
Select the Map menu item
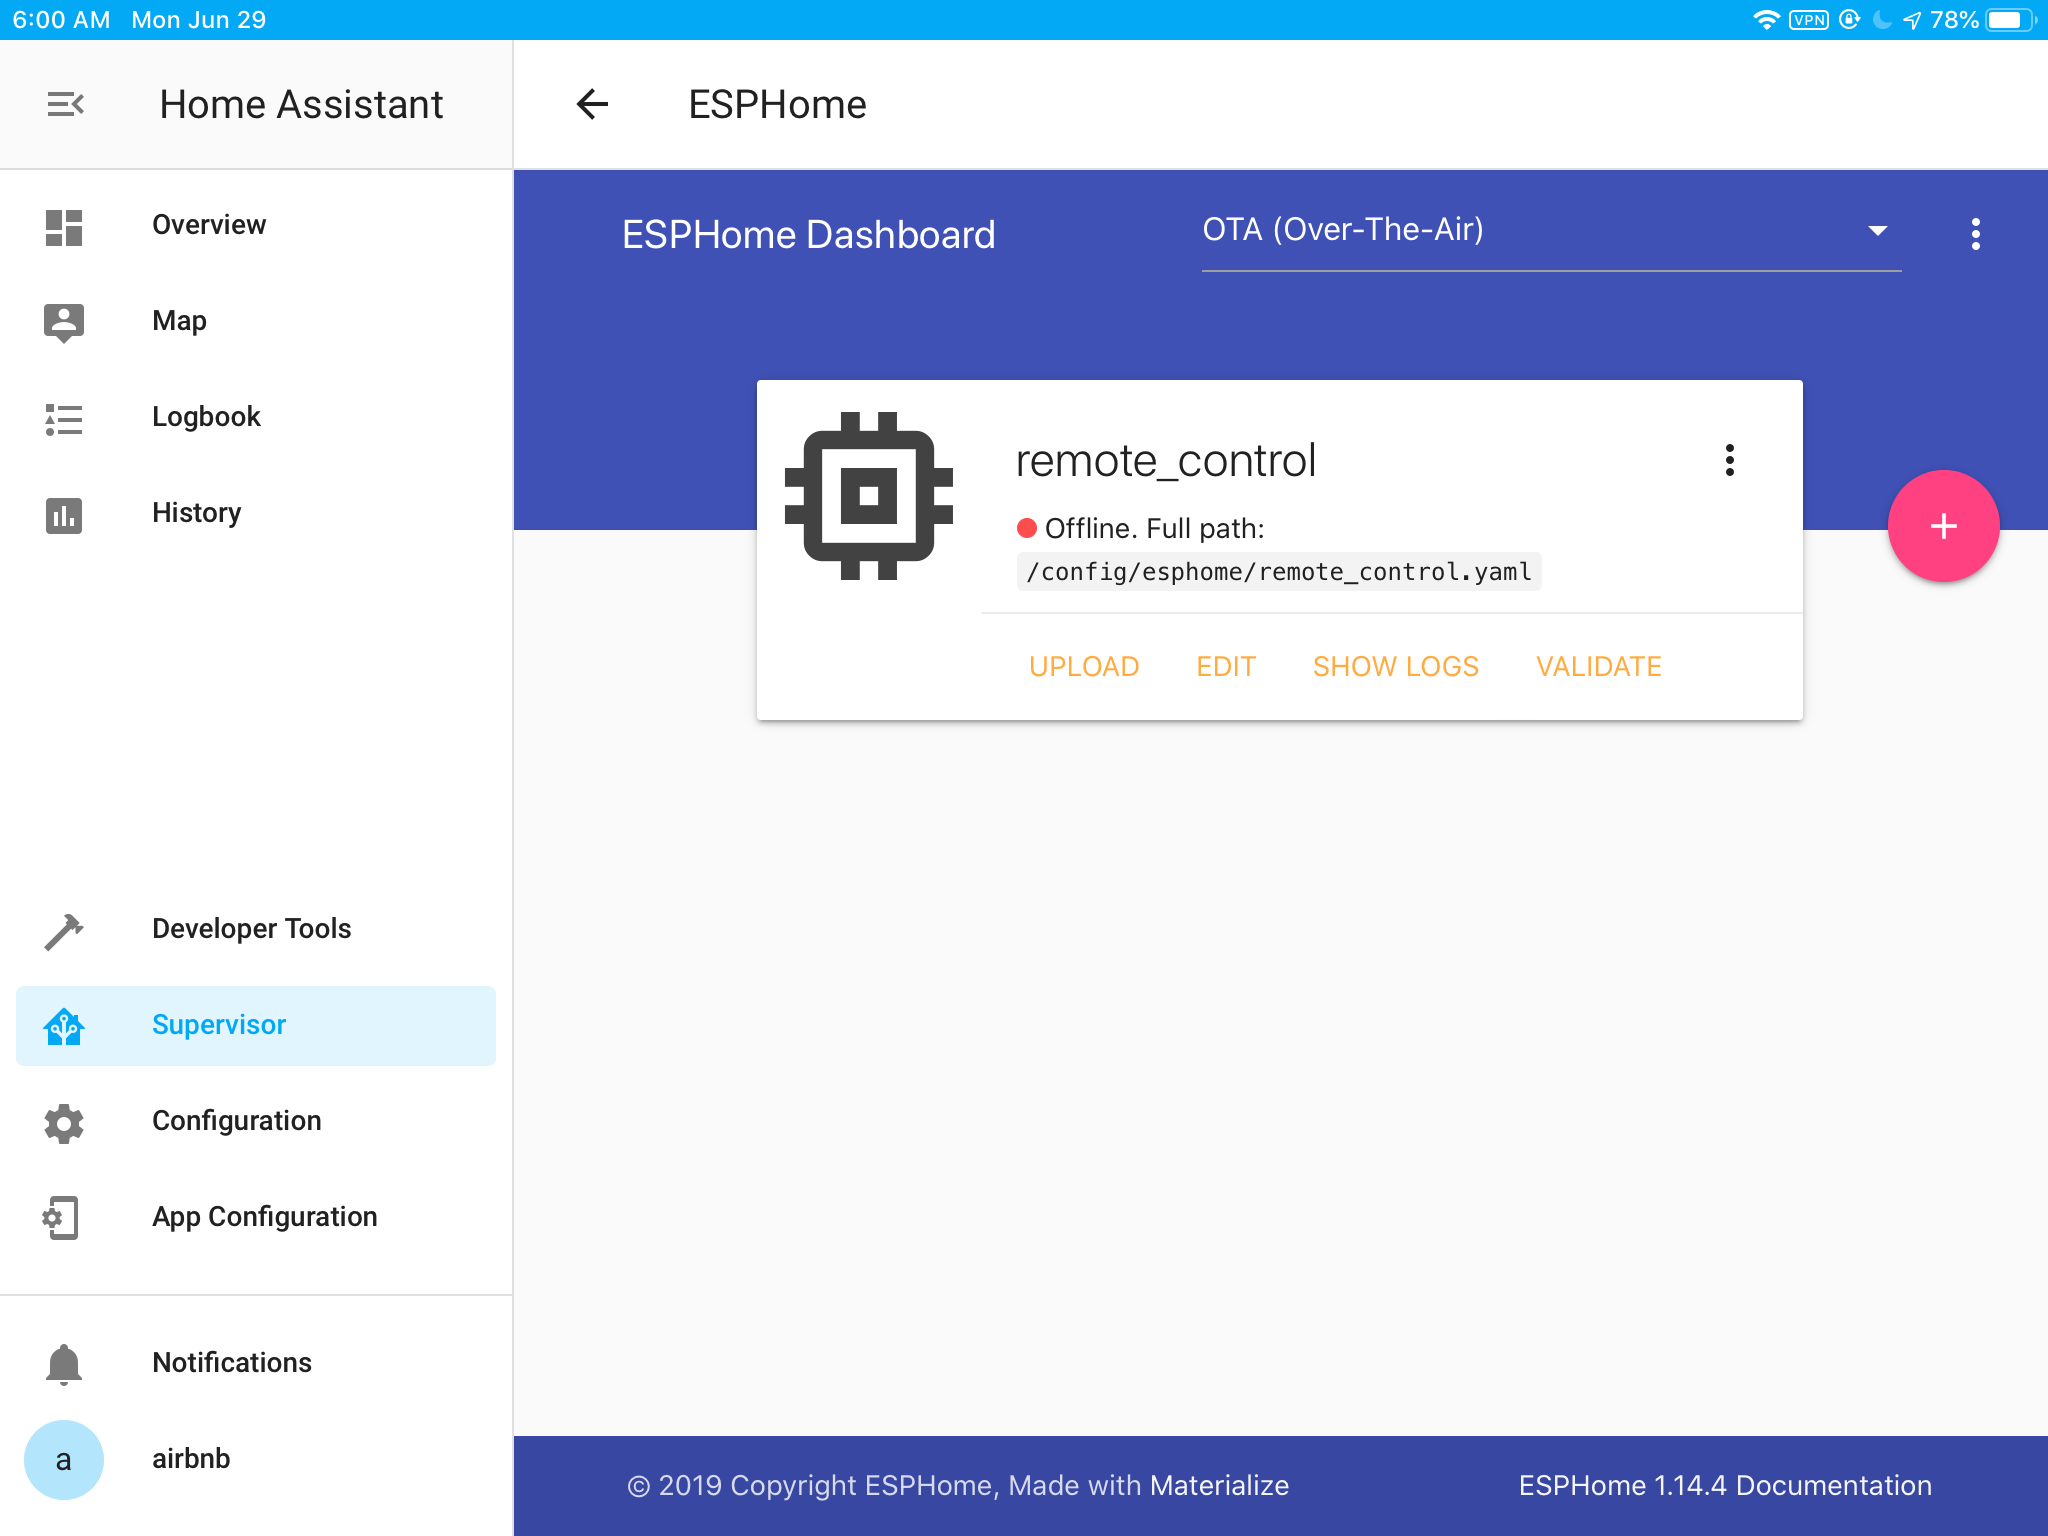point(256,322)
